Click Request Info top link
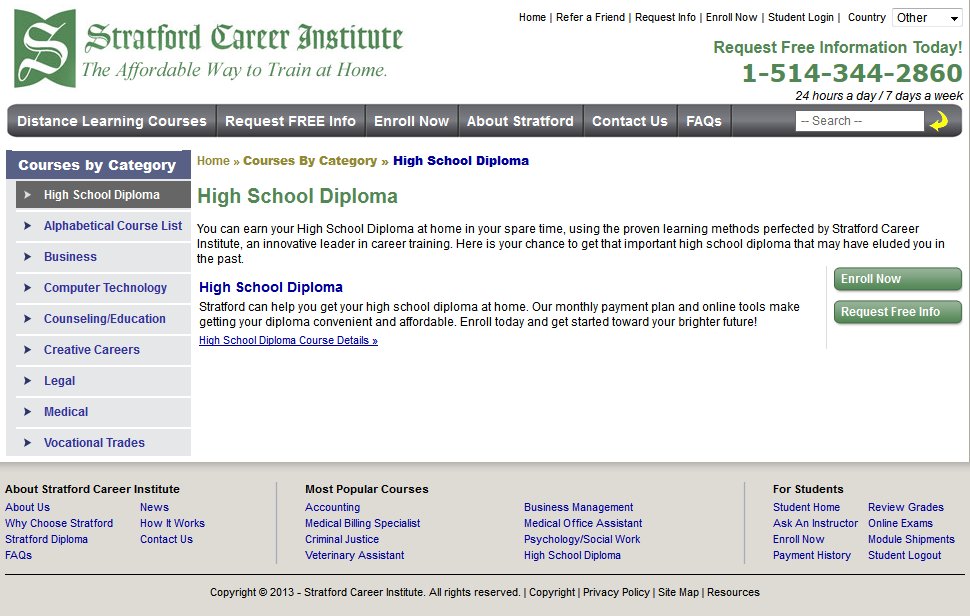Screen dimensions: 970x616 coord(665,17)
